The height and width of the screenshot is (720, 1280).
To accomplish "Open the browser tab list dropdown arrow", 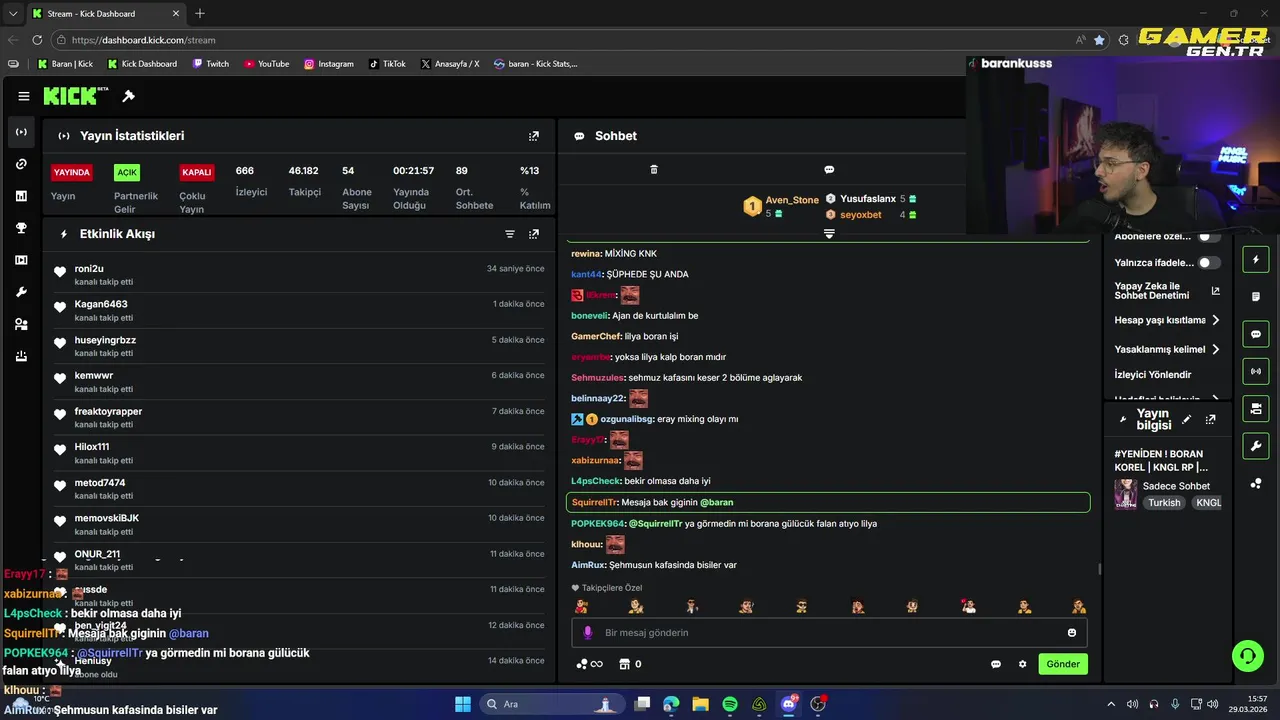I will click(13, 14).
